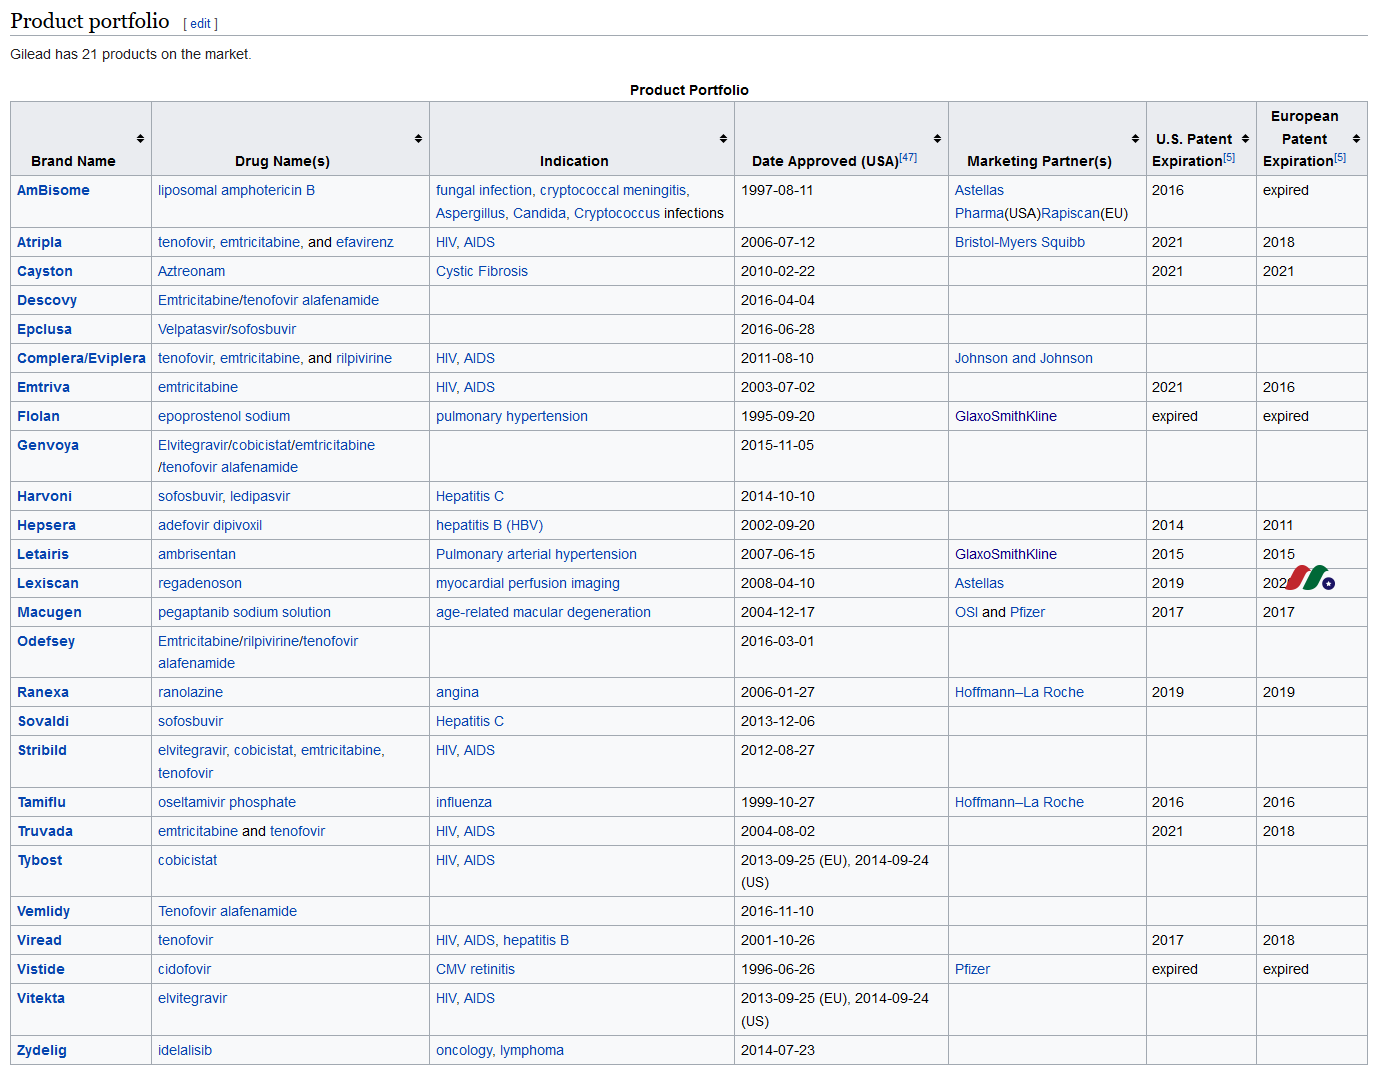
Task: Follow the Aztreonam drug link
Action: tap(191, 271)
